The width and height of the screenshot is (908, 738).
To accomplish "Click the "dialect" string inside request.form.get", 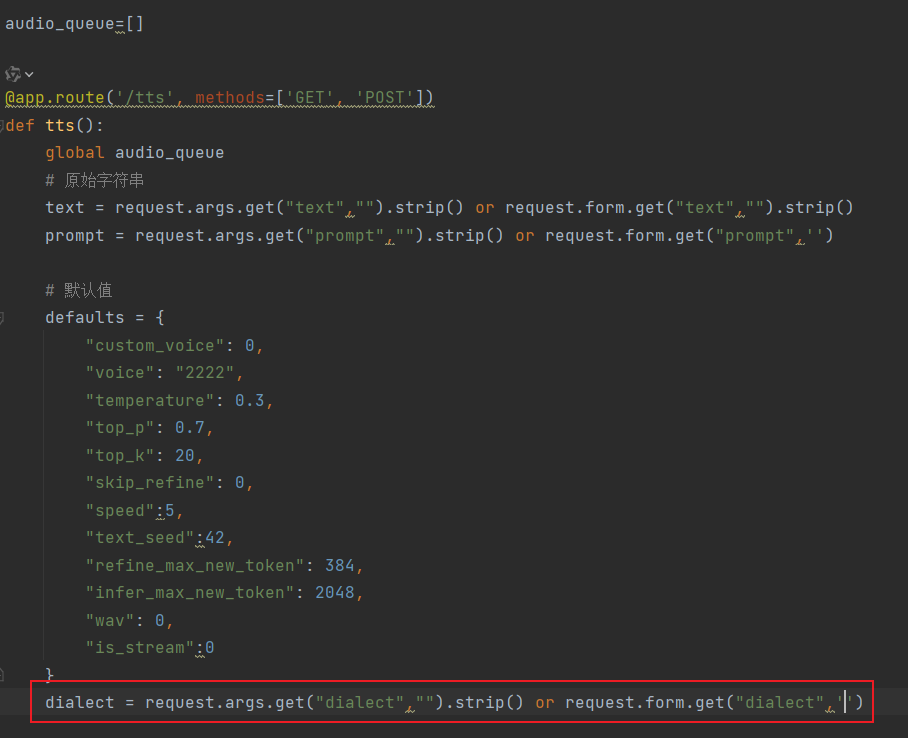I will point(779,703).
